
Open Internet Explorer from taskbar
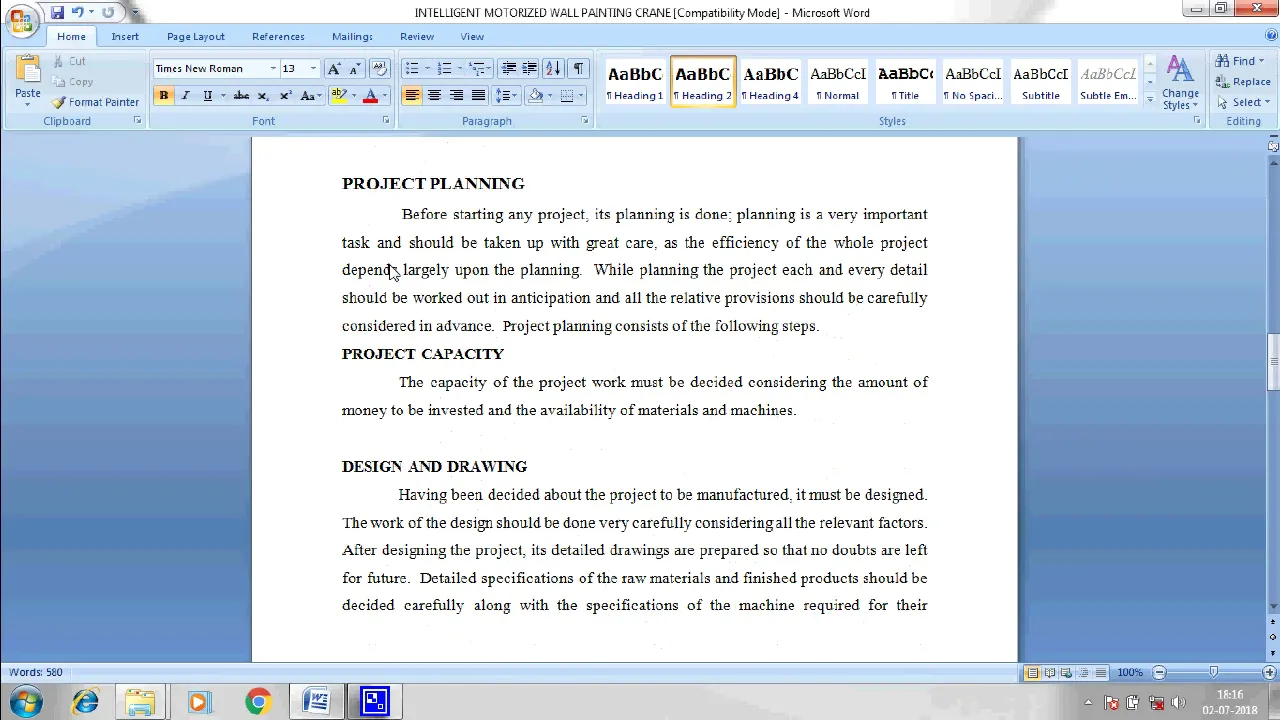pos(85,702)
